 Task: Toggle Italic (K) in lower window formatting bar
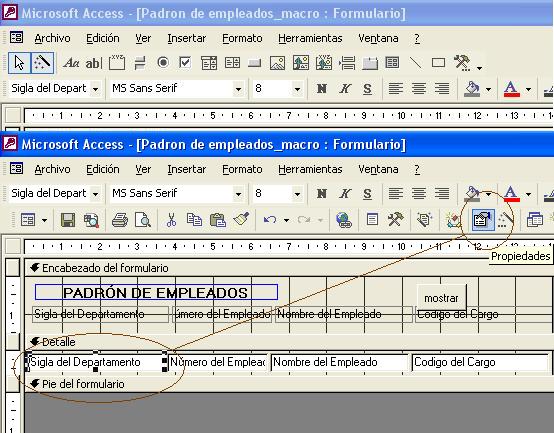[345, 194]
